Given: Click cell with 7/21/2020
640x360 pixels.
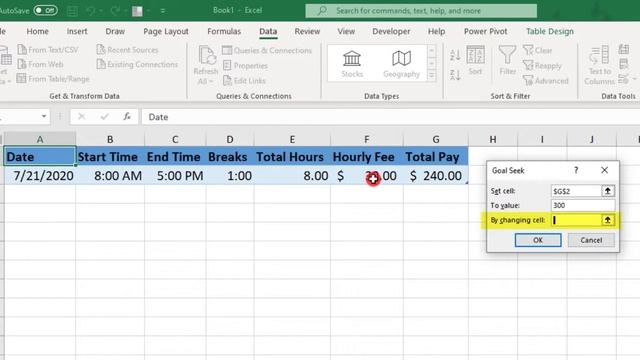Looking at the screenshot, I should 40,176.
